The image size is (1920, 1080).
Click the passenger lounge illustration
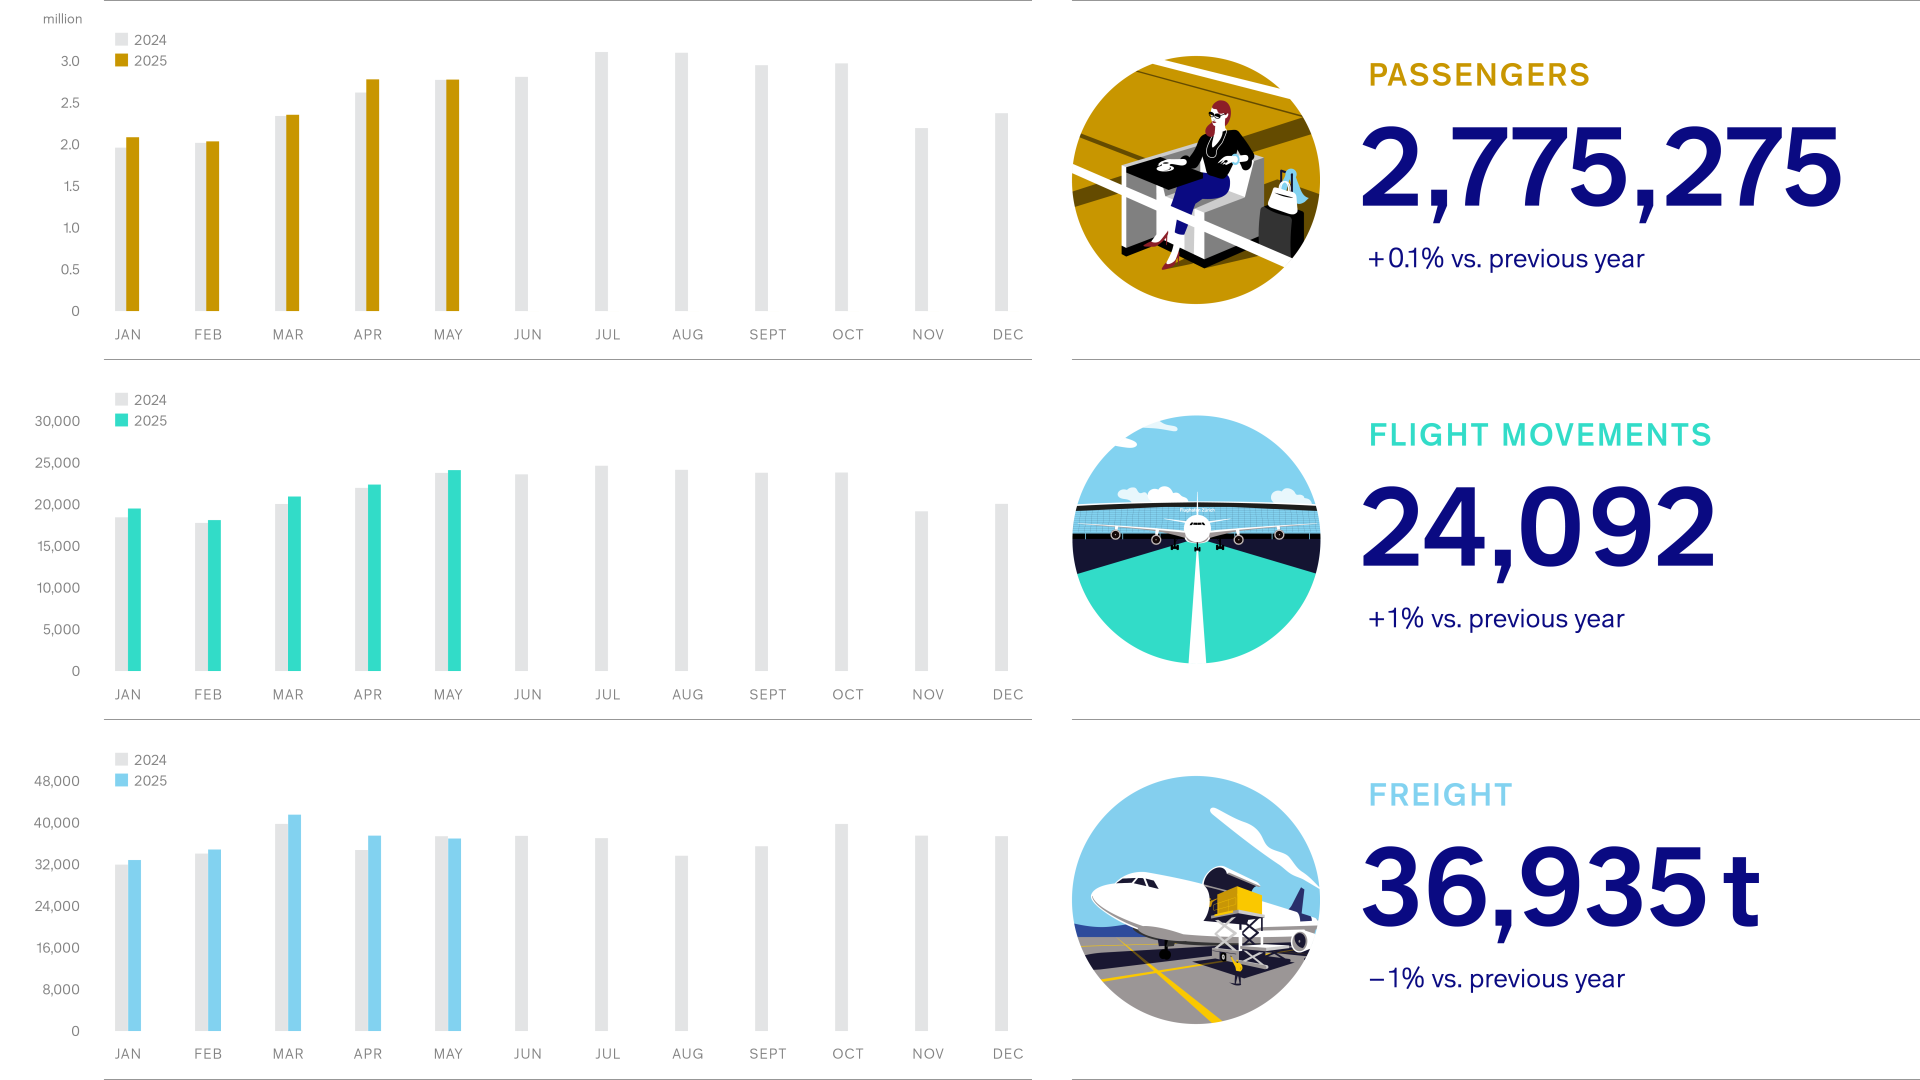tap(1196, 180)
